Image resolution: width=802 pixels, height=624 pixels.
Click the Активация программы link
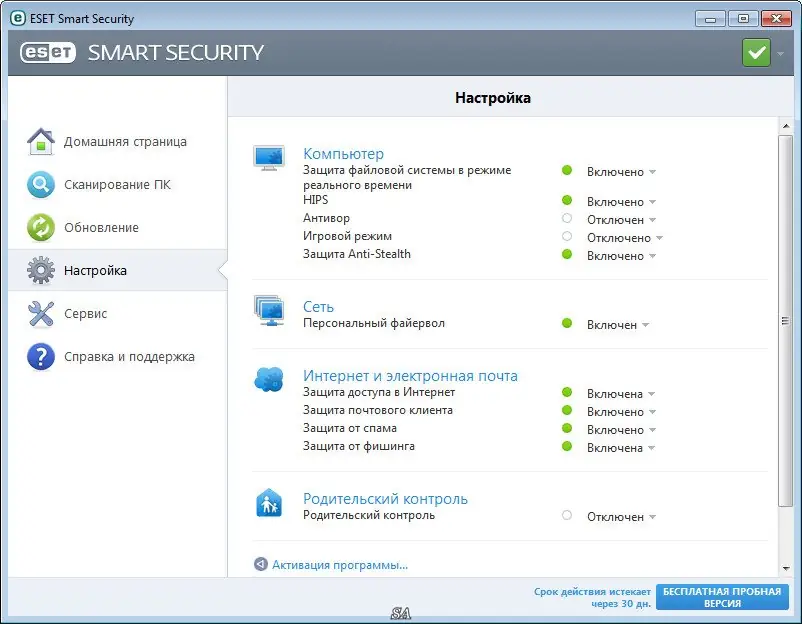pos(340,564)
